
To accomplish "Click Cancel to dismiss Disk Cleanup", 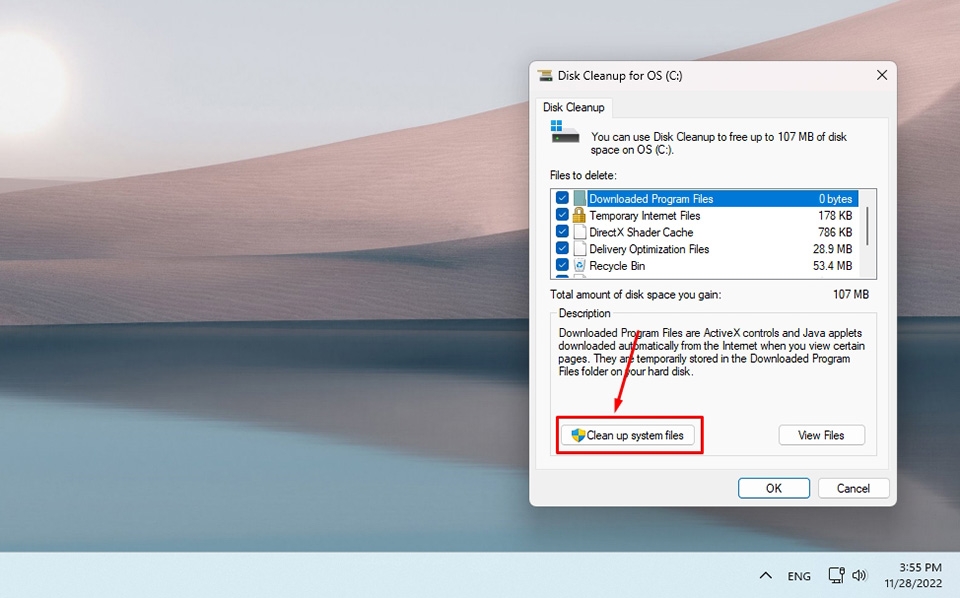I will click(x=853, y=488).
